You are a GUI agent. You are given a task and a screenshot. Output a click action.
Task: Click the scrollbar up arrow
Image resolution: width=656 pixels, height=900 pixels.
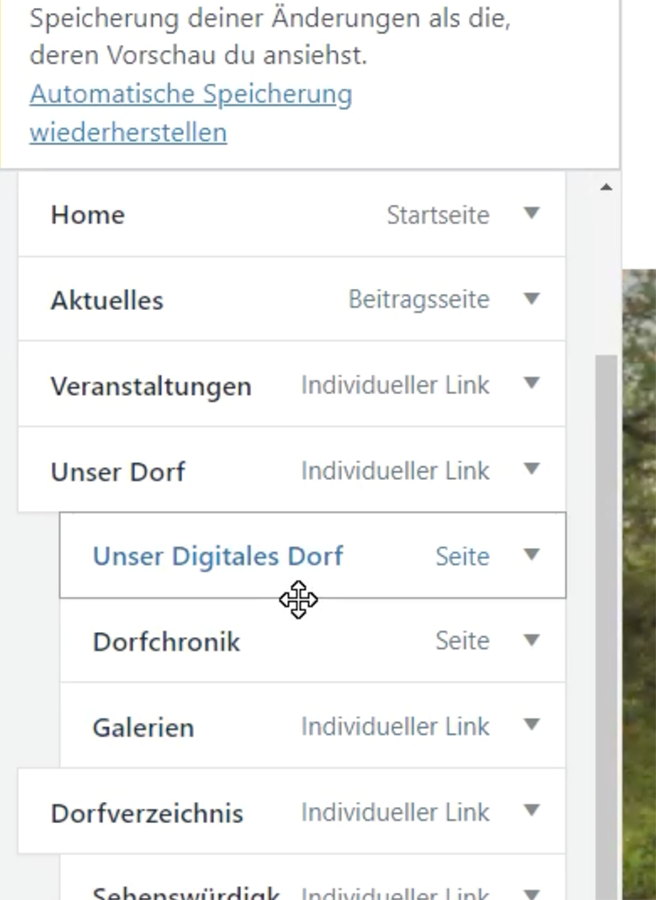606,187
